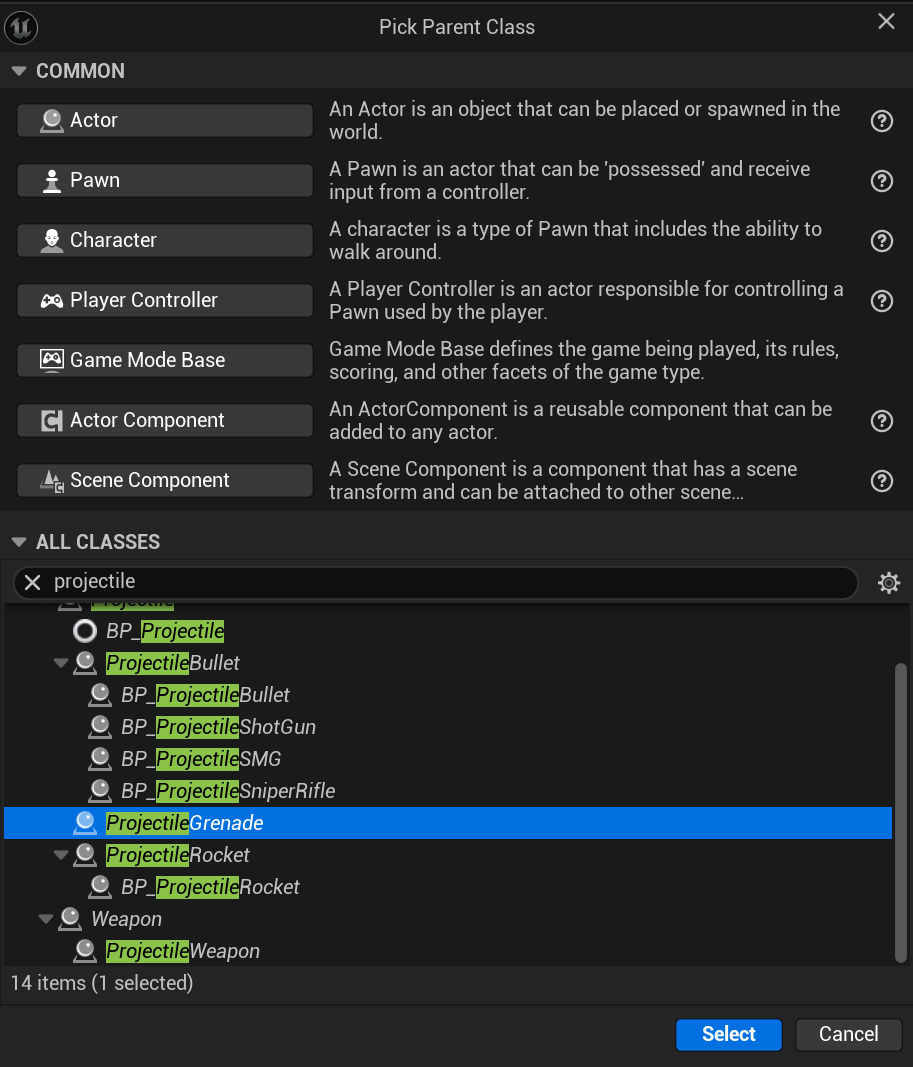Show help for Player Controller
The image size is (913, 1067).
click(x=881, y=301)
